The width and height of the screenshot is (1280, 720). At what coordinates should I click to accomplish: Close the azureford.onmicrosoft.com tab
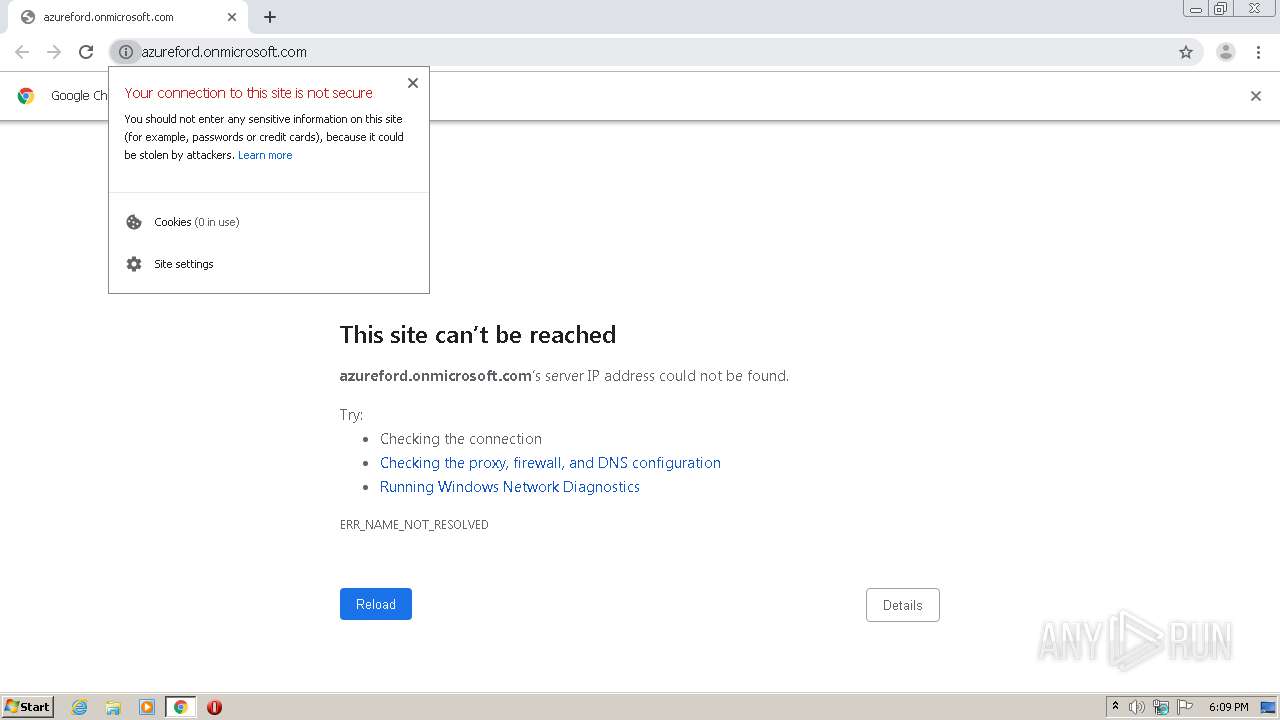point(232,17)
